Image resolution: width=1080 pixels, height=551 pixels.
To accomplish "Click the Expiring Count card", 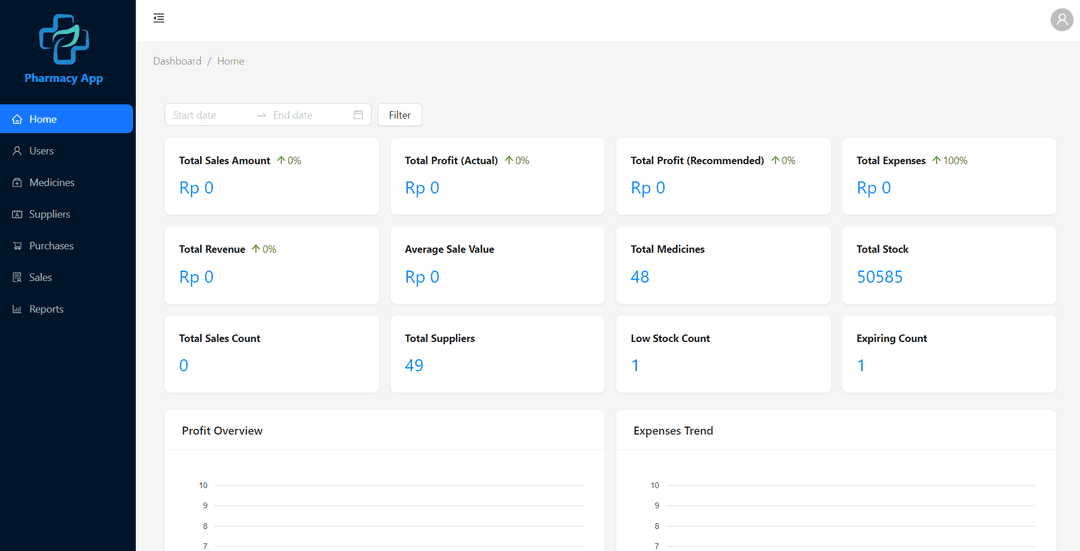I will click(x=948, y=354).
